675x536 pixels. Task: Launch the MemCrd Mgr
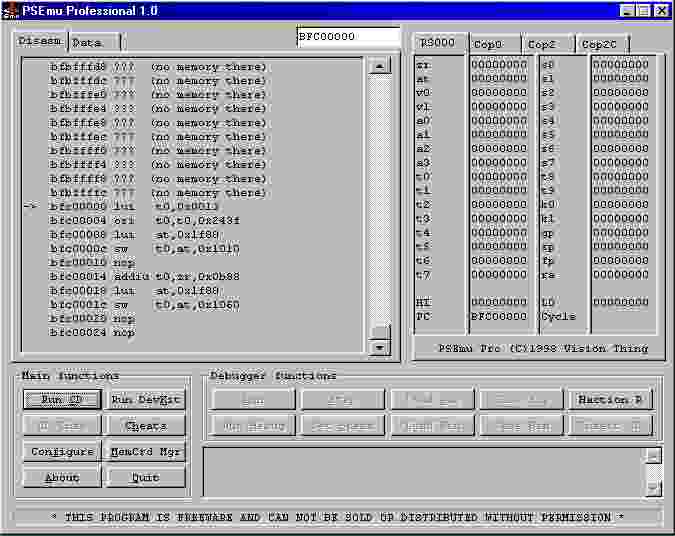[146, 452]
